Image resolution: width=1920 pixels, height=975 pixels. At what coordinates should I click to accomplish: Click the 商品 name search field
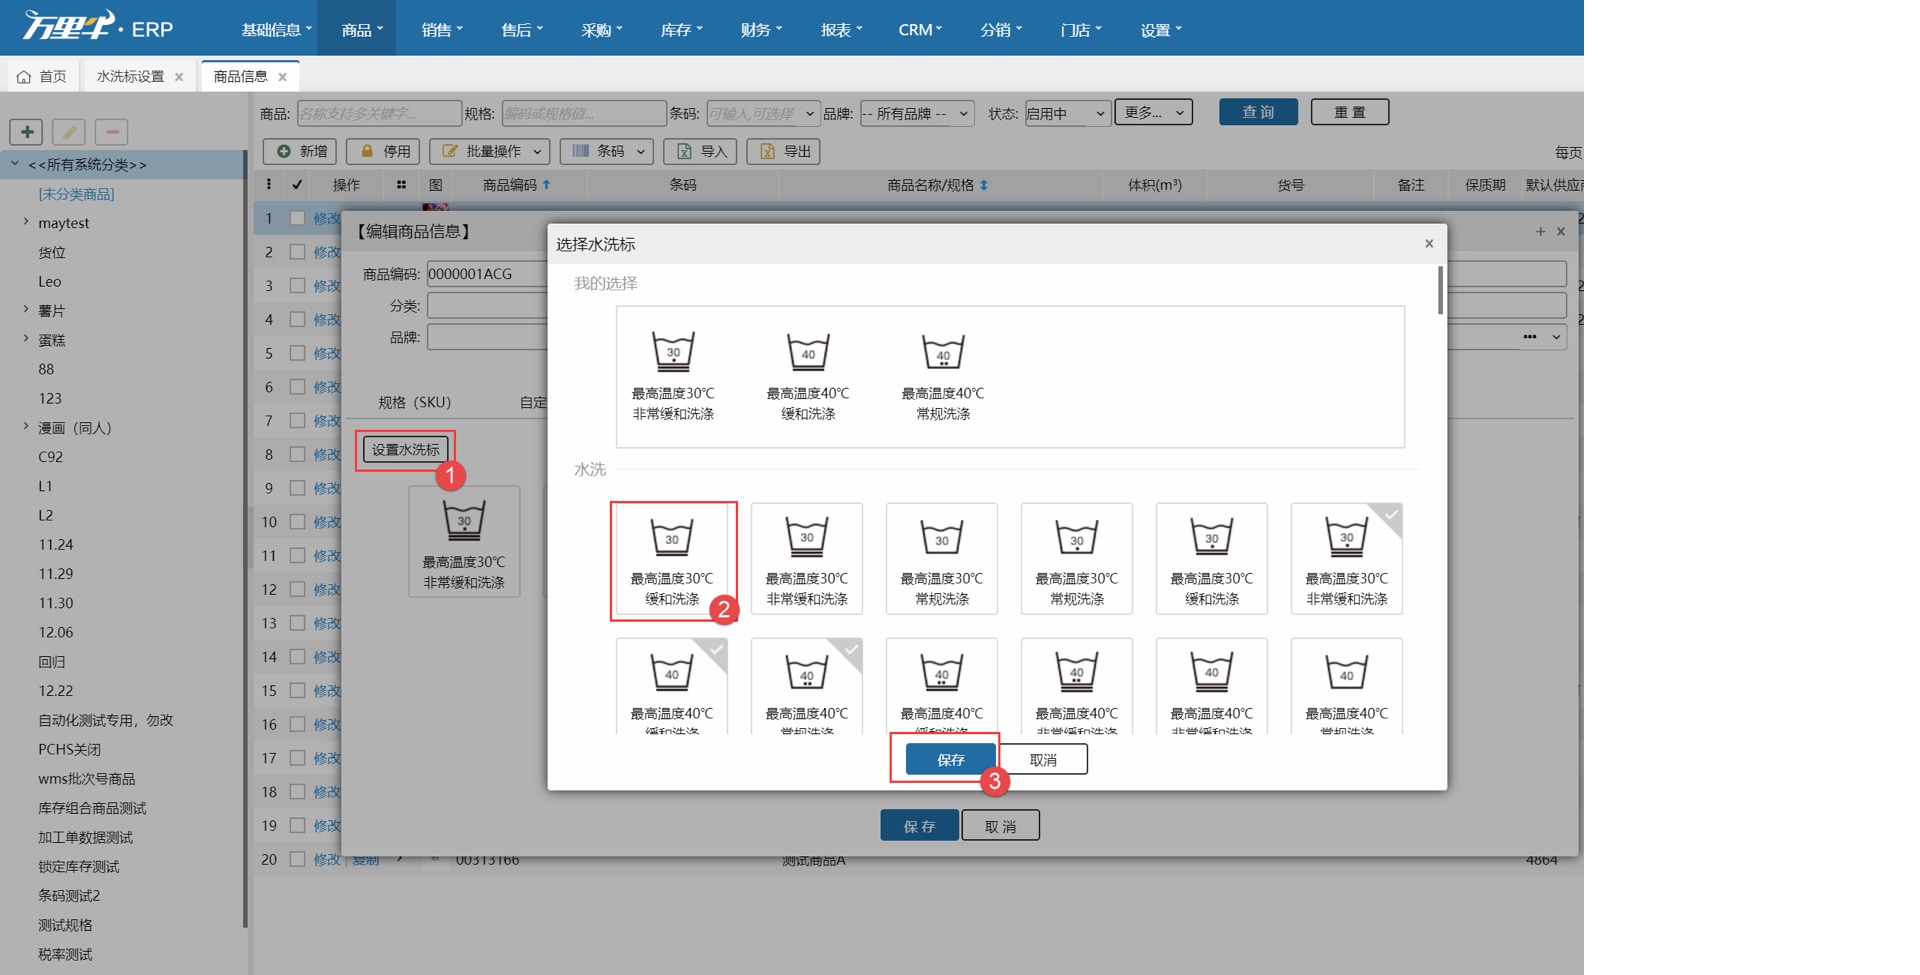click(379, 113)
